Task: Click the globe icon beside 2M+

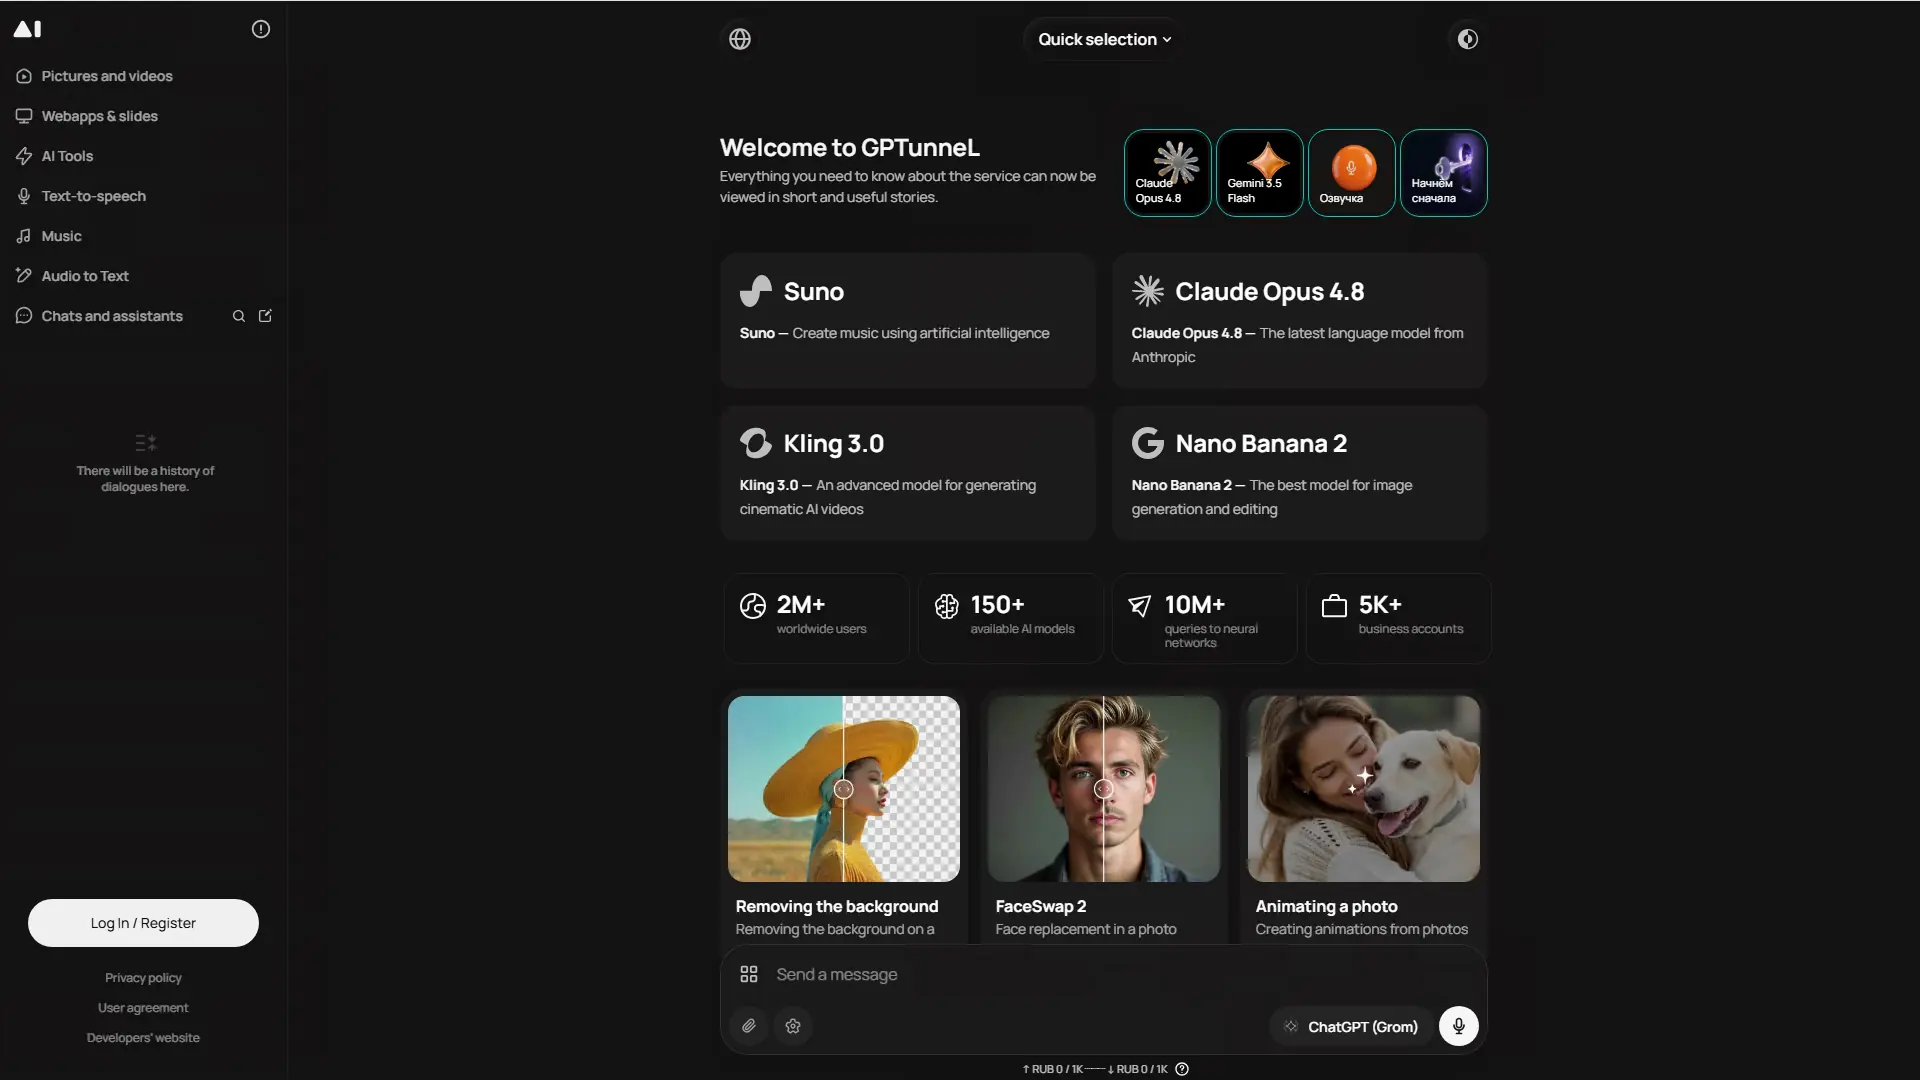Action: coord(752,606)
